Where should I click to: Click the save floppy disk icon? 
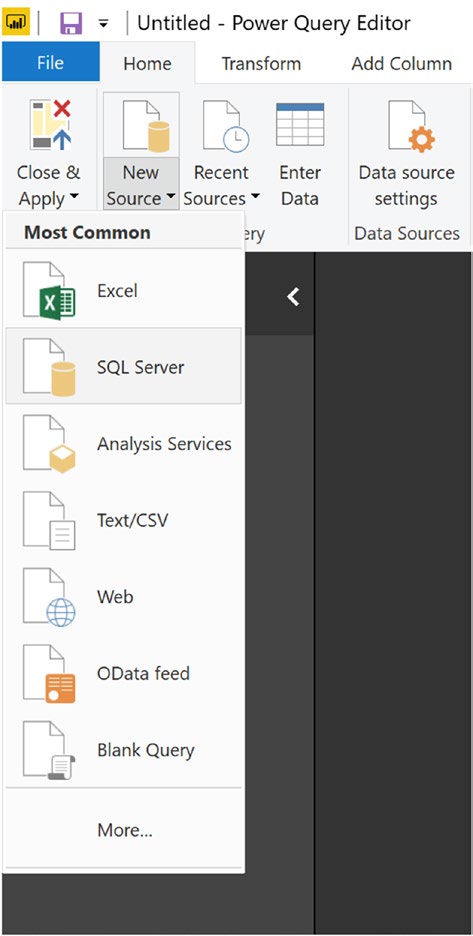click(x=71, y=23)
